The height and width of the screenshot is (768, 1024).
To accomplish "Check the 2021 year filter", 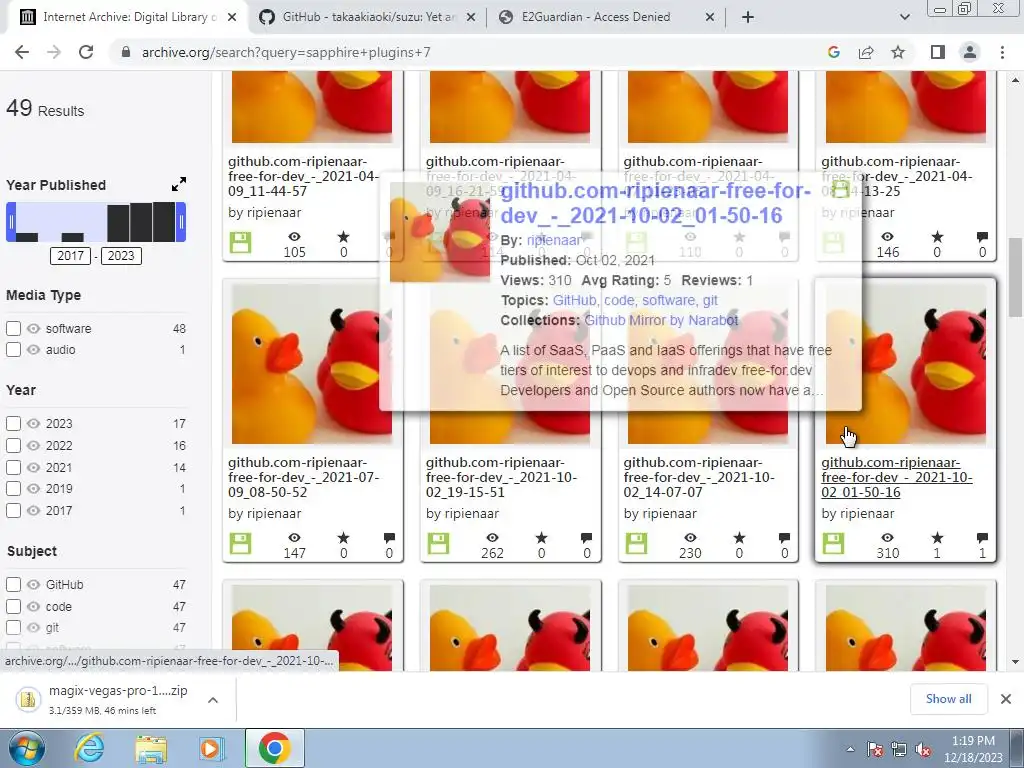I will [13, 468].
